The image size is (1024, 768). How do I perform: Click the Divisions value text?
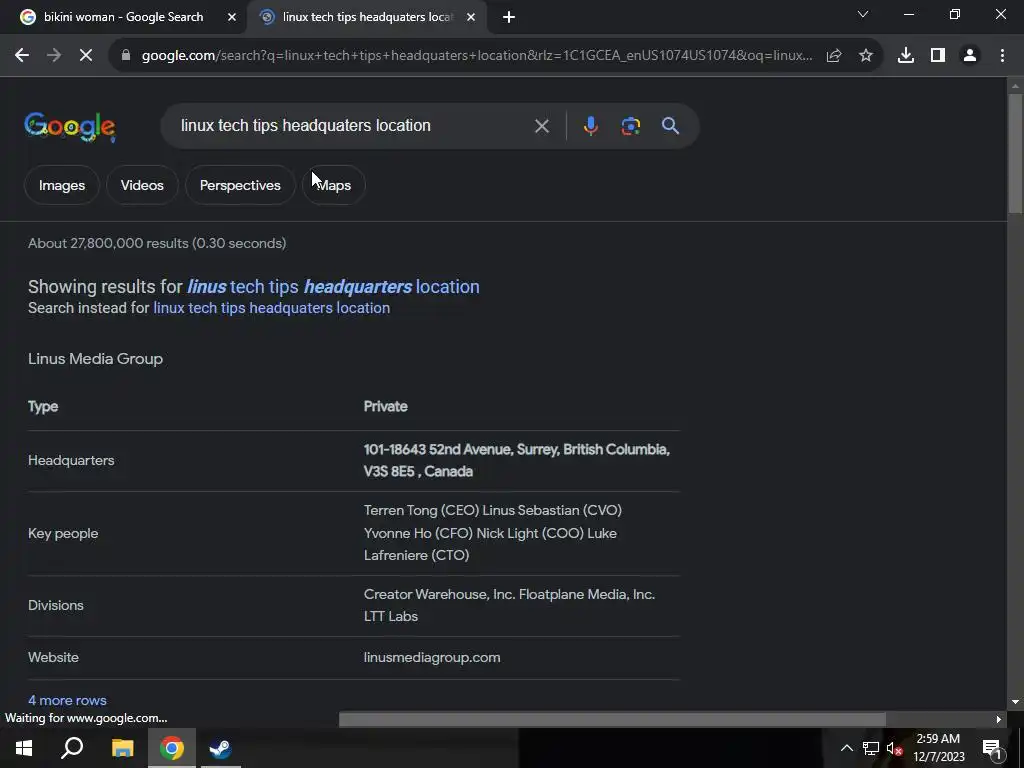coord(509,605)
